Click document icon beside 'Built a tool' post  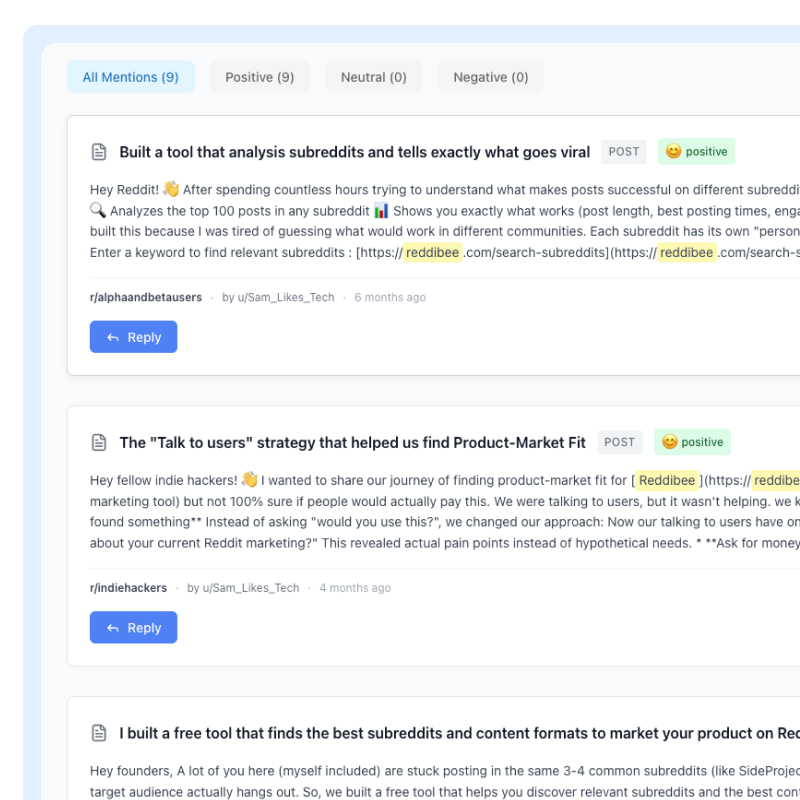[x=99, y=152]
